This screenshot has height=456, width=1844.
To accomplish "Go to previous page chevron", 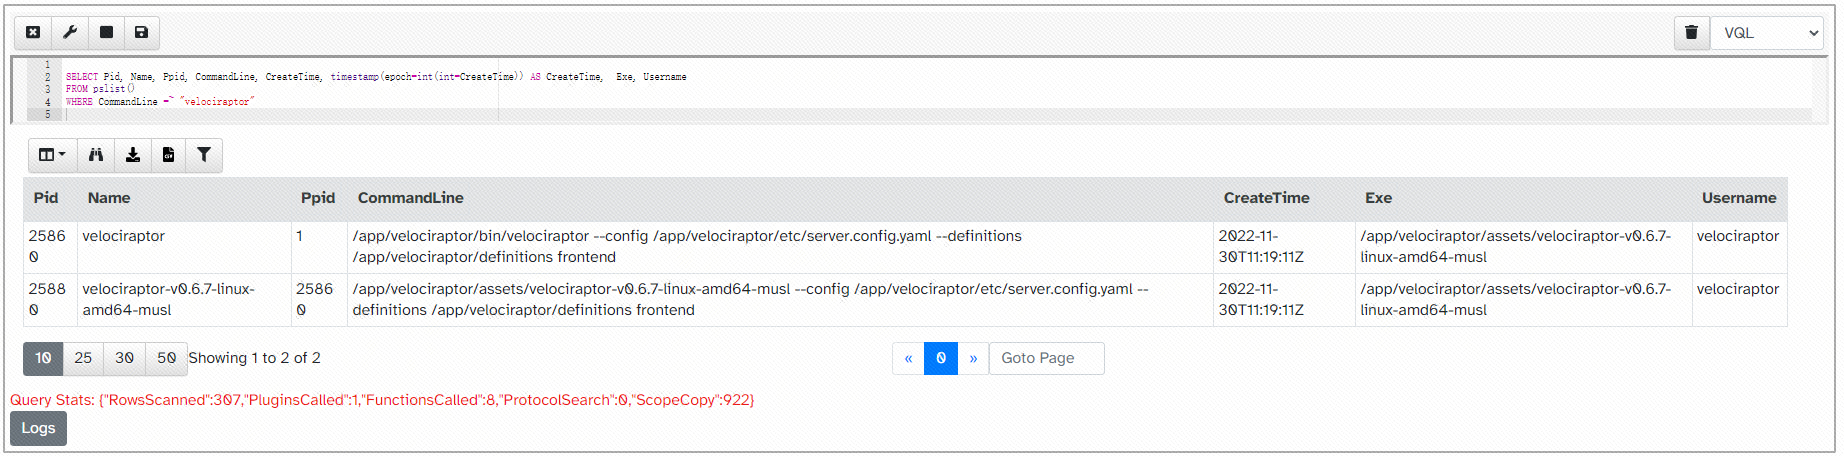I will click(x=908, y=358).
